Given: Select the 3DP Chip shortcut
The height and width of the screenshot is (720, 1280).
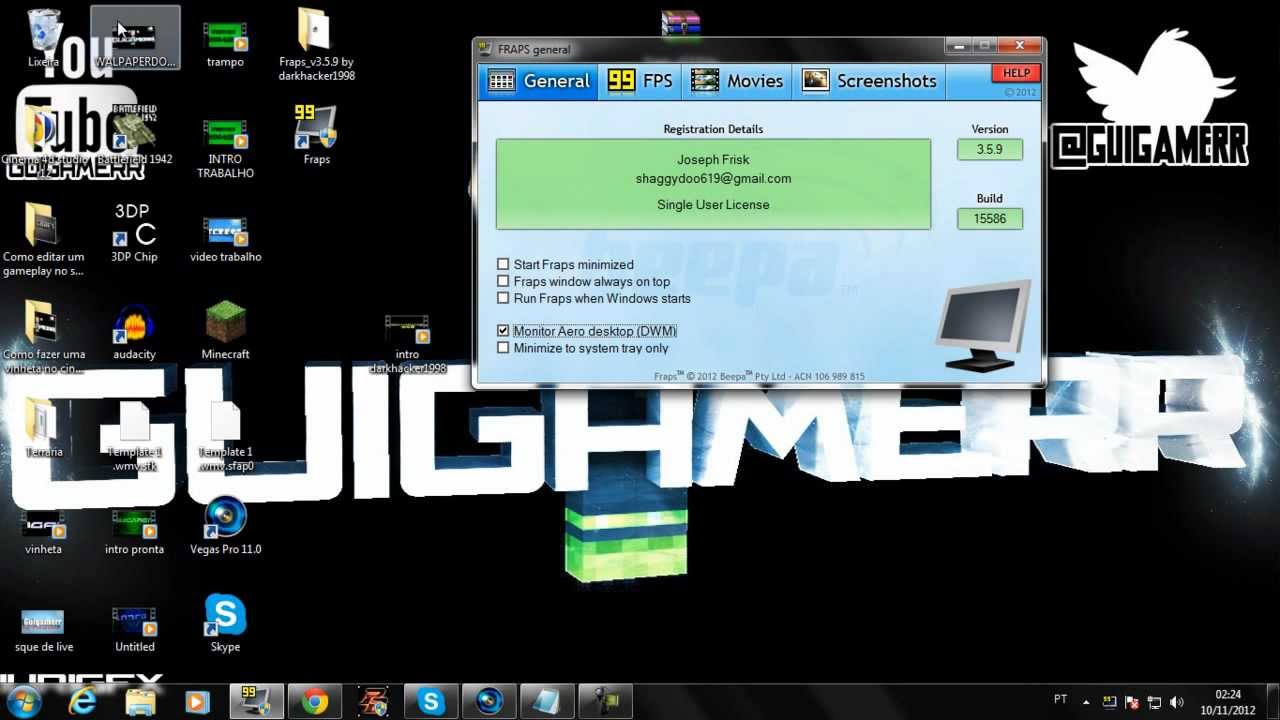Looking at the screenshot, I should pyautogui.click(x=134, y=234).
